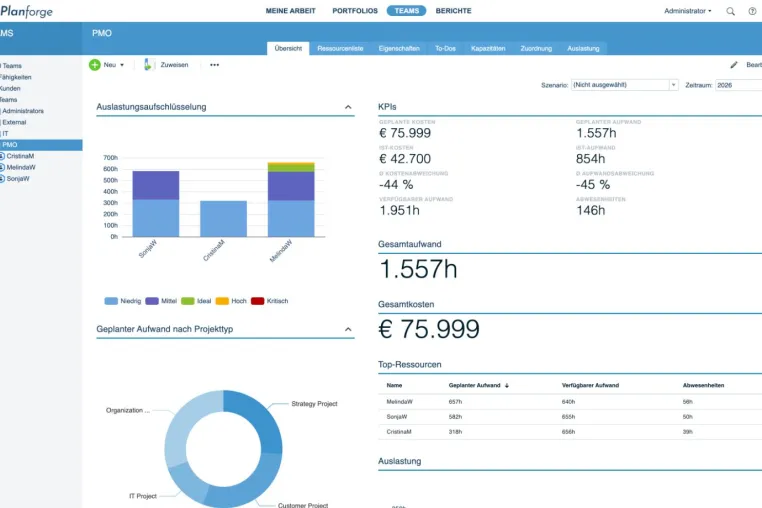Screen dimensions: 762x508
Task: Click MelindaW bar in utilization chart
Action: [x=291, y=199]
